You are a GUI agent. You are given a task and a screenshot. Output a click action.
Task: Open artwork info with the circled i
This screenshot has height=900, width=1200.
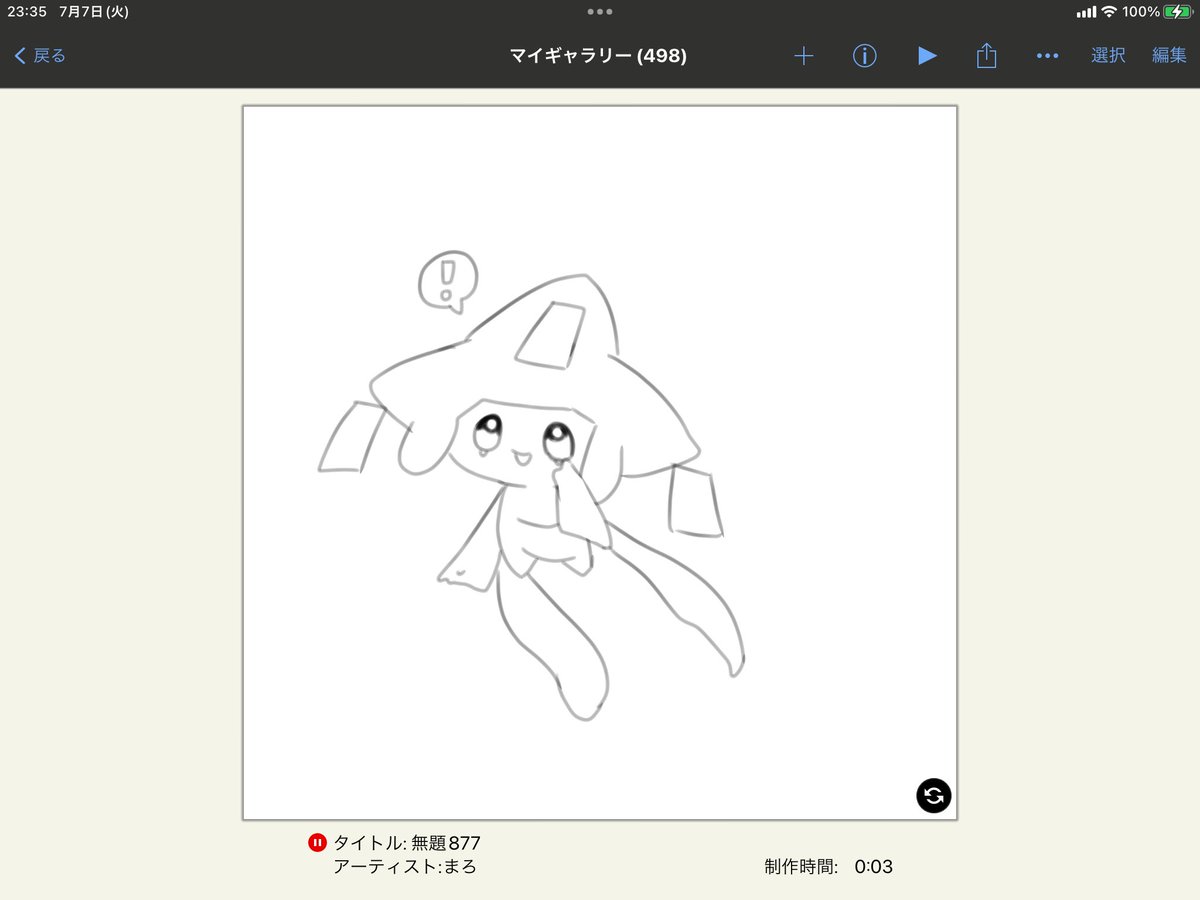864,56
